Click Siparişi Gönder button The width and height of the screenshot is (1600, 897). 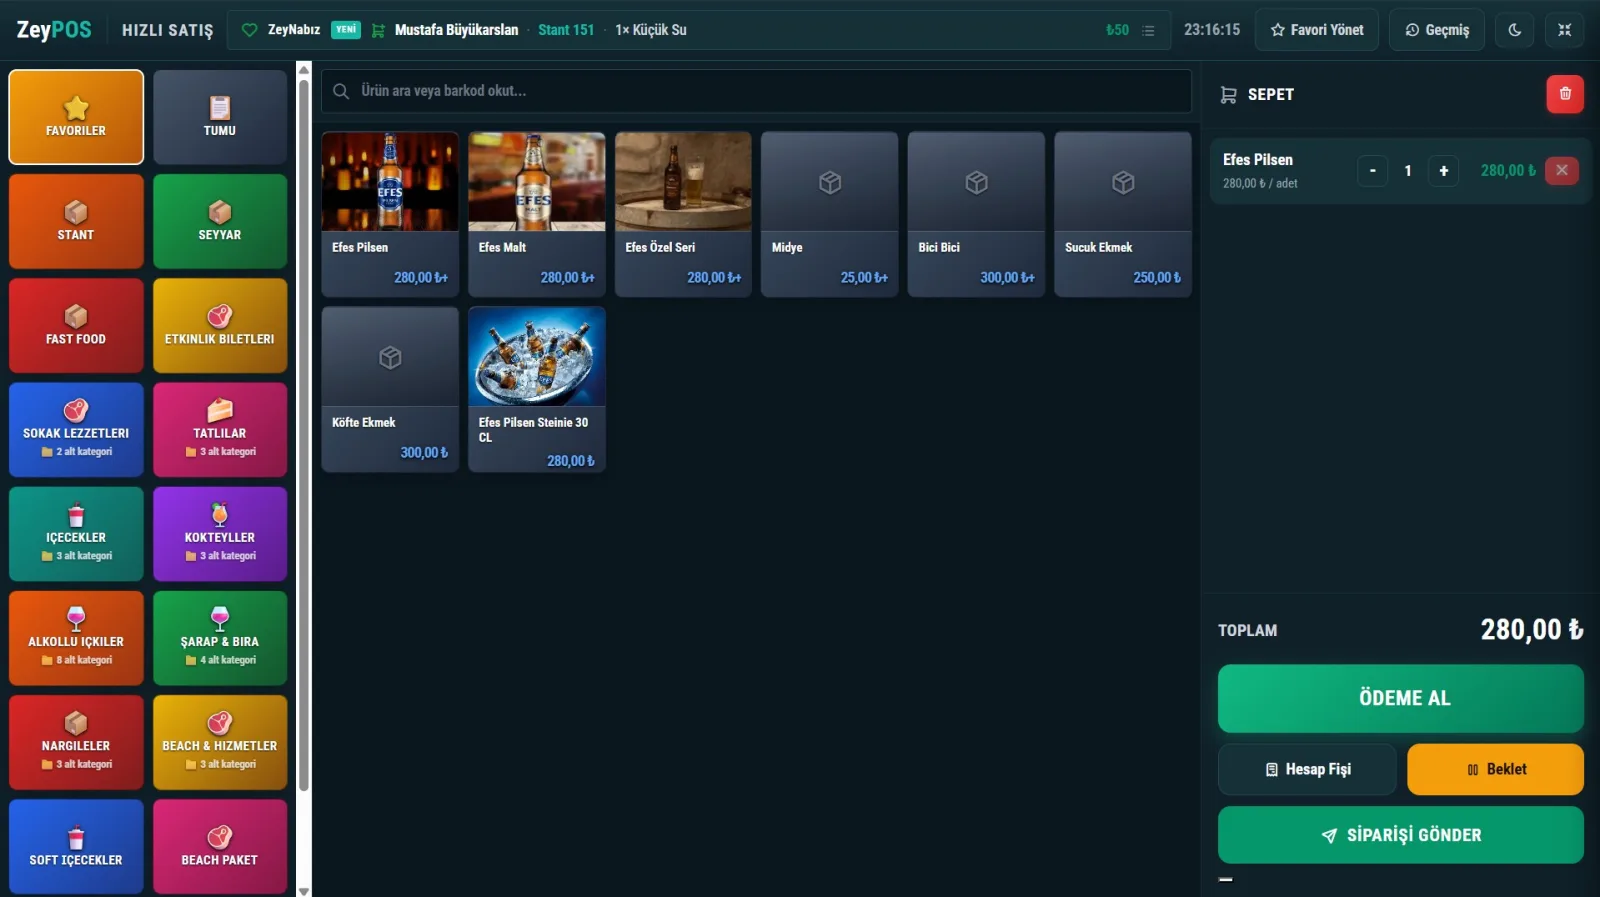1401,835
